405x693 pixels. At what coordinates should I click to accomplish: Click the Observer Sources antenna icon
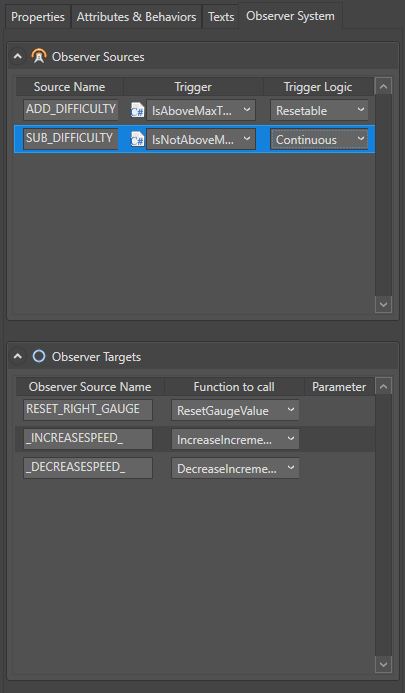click(x=39, y=56)
